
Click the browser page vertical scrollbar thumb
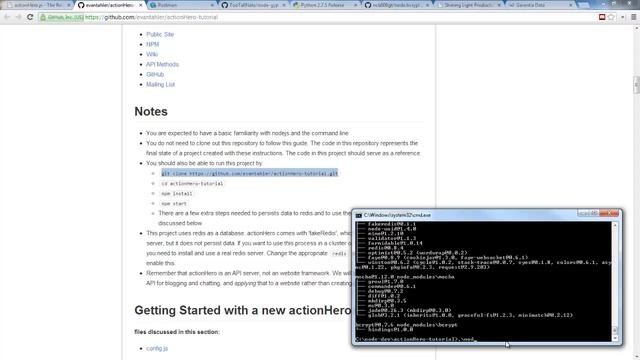(637, 85)
